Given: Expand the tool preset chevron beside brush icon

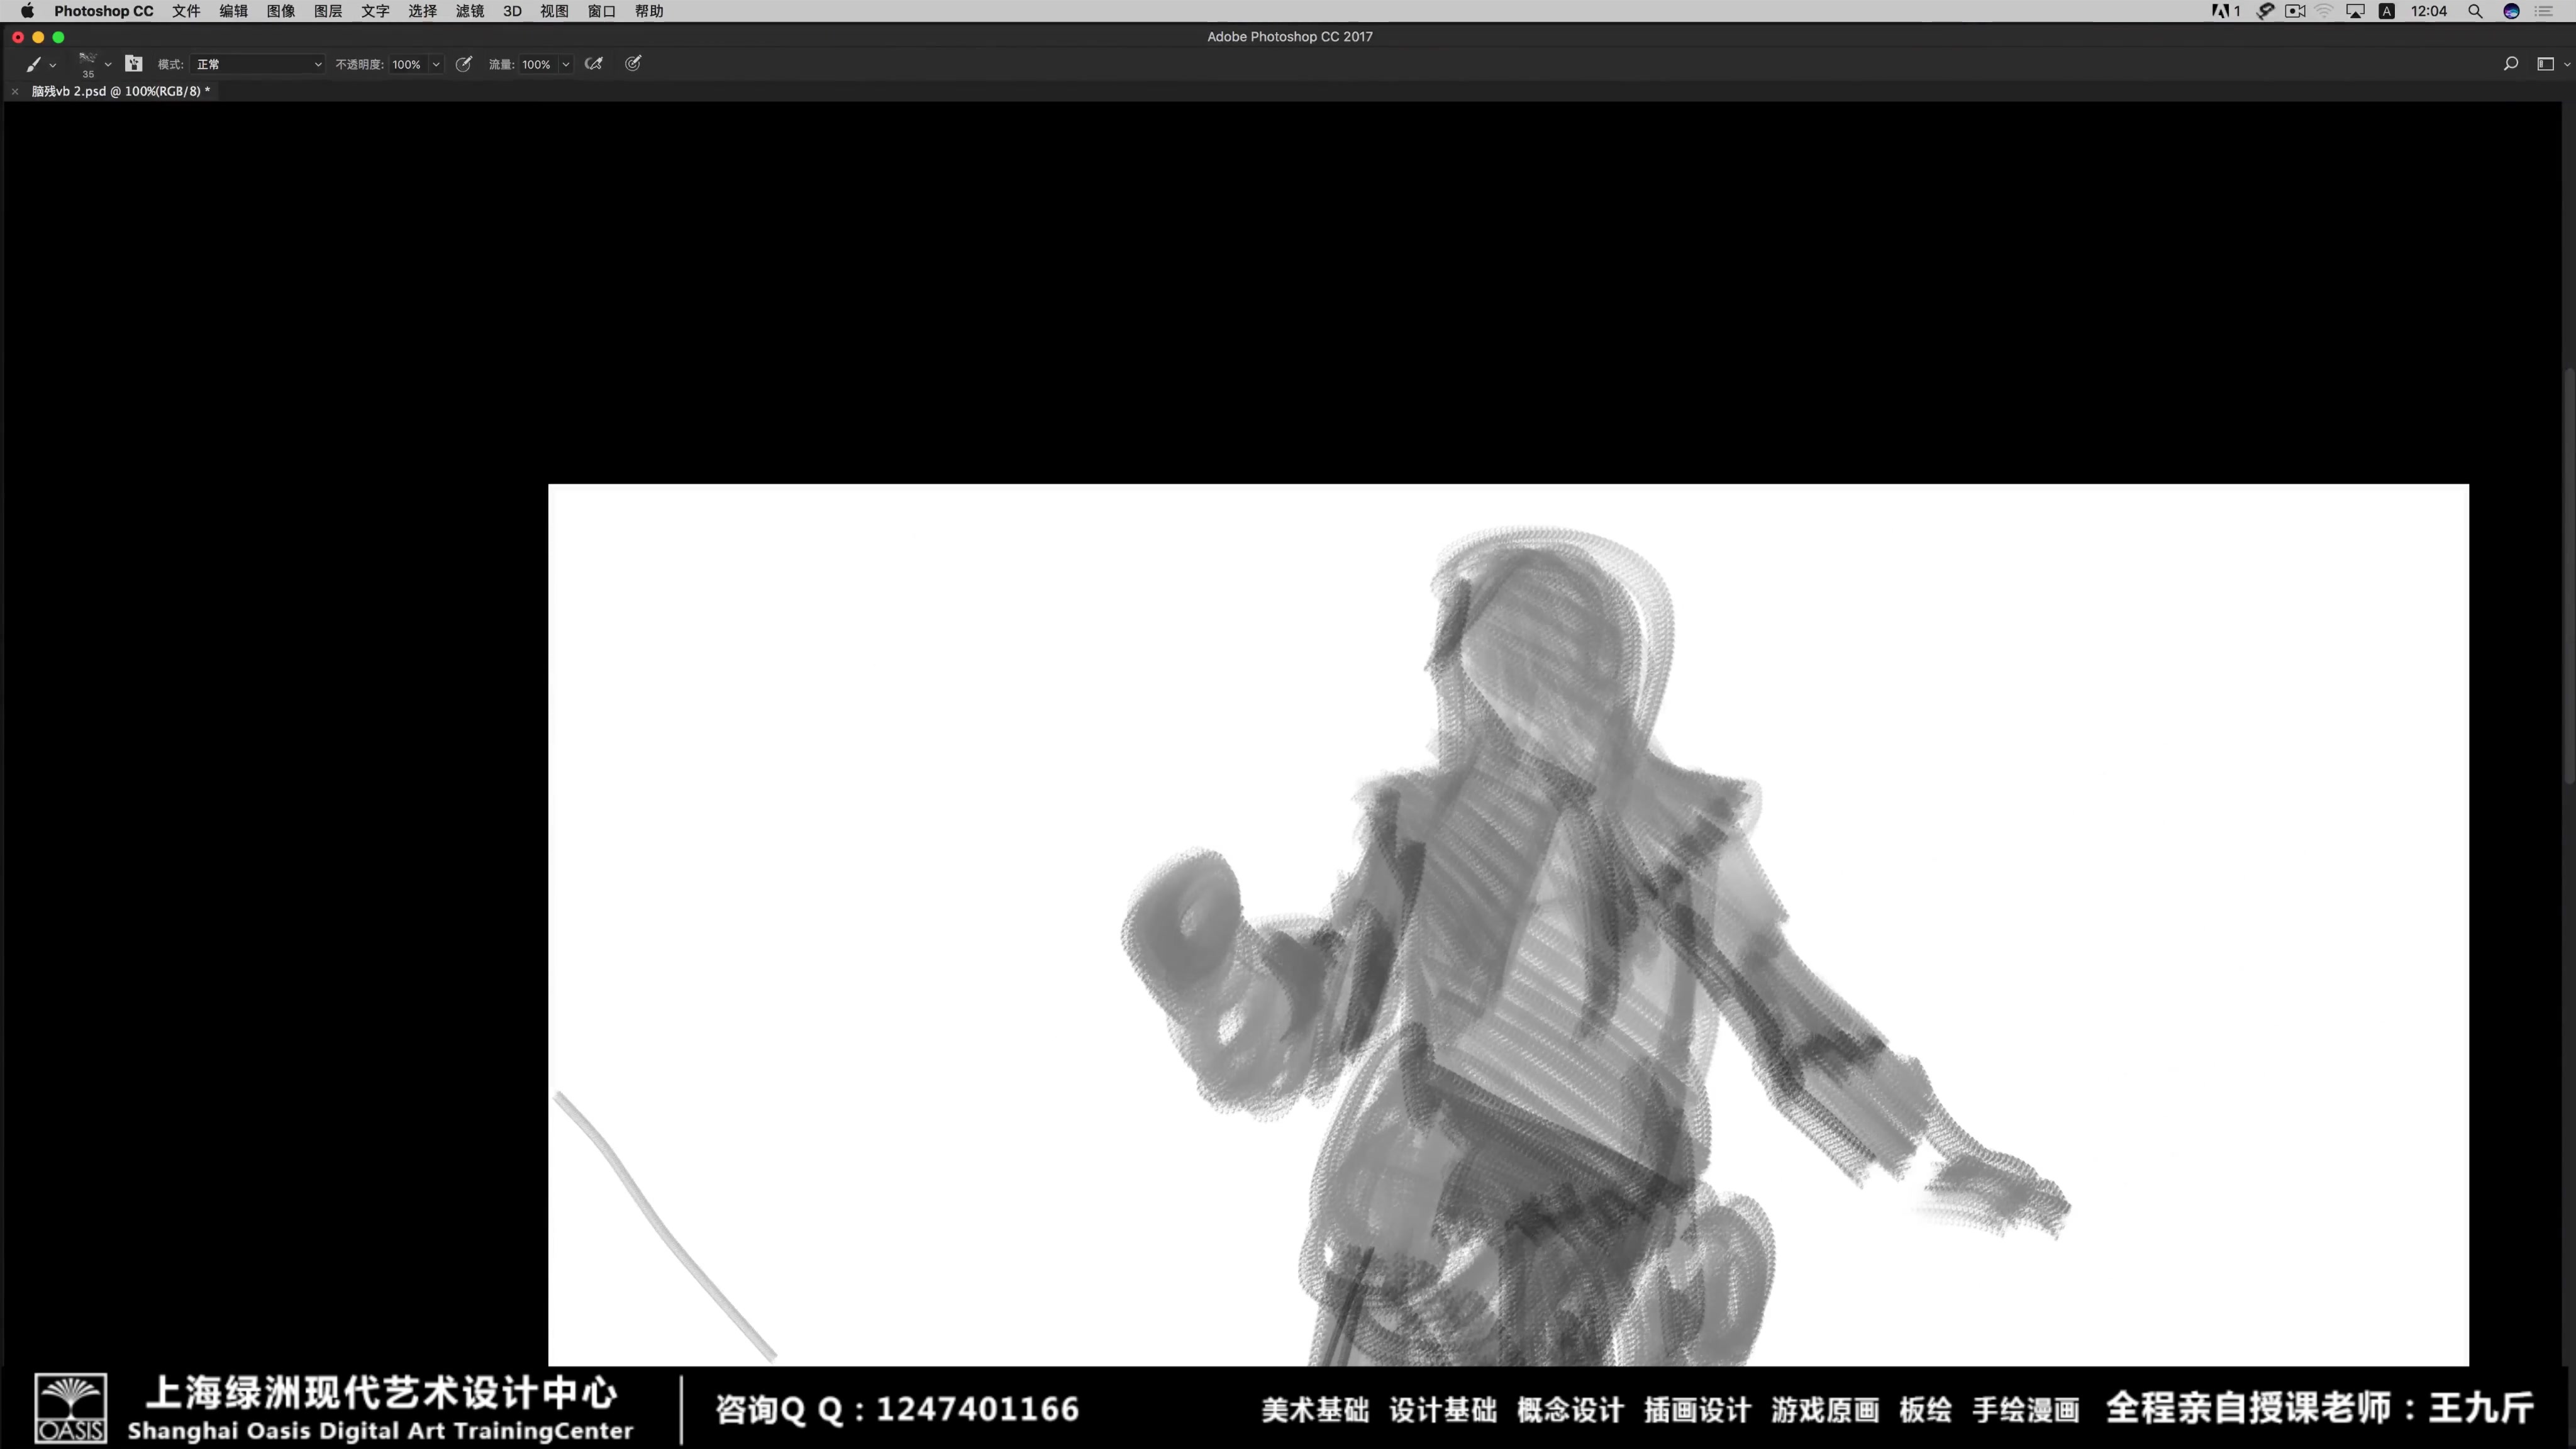Looking at the screenshot, I should [x=53, y=65].
